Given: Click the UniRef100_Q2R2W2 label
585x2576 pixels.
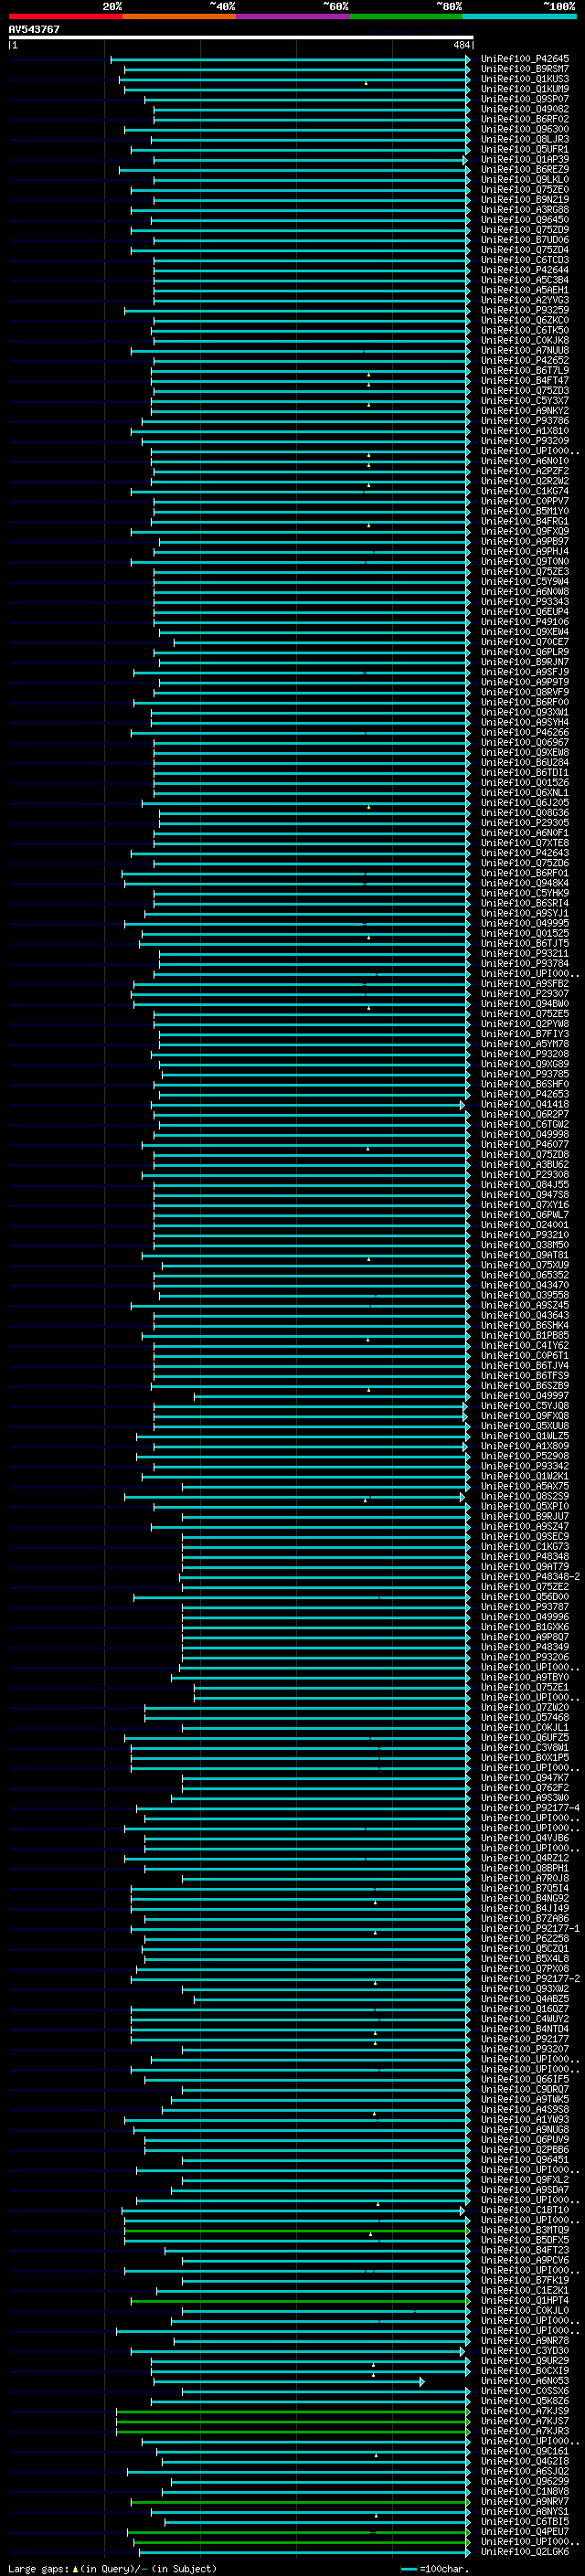Looking at the screenshot, I should point(525,481).
